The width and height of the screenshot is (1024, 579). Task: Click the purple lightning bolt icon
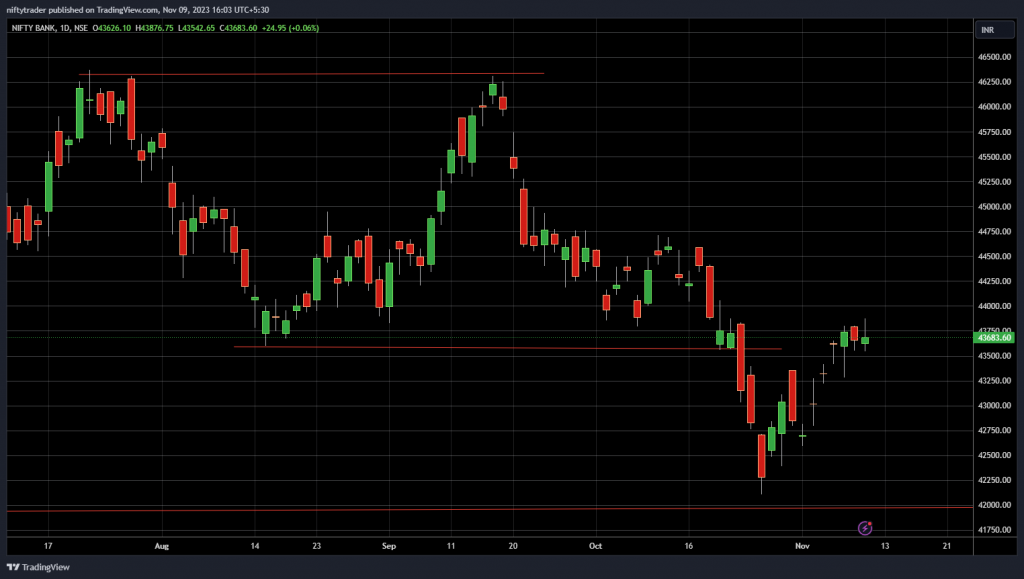click(865, 527)
